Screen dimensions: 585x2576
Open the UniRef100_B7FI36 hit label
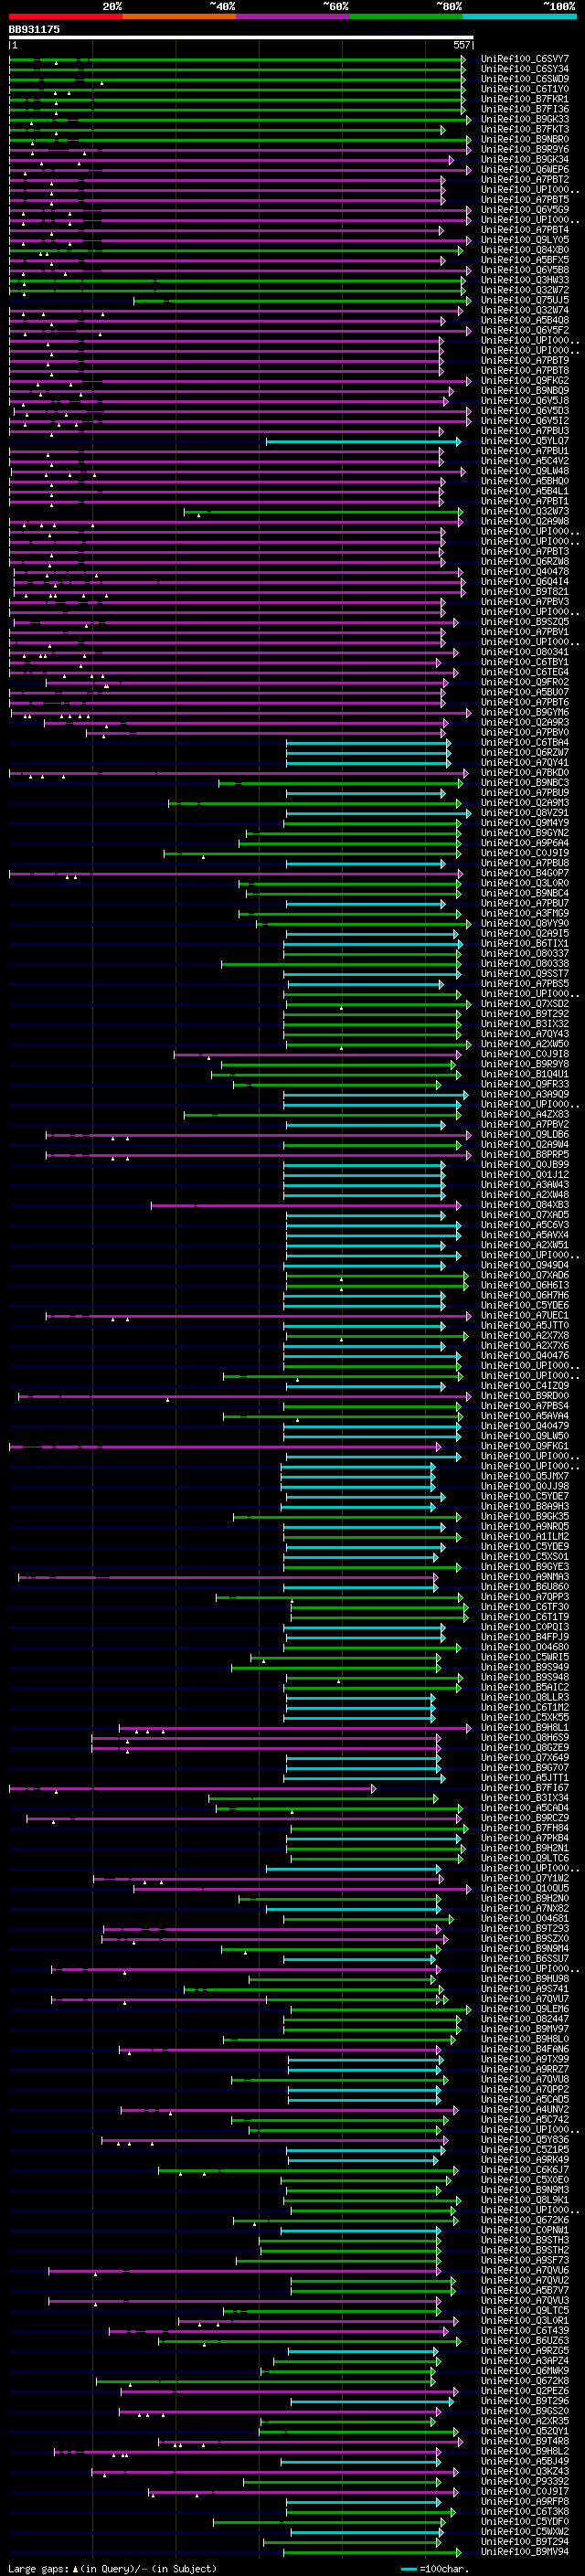point(524,109)
